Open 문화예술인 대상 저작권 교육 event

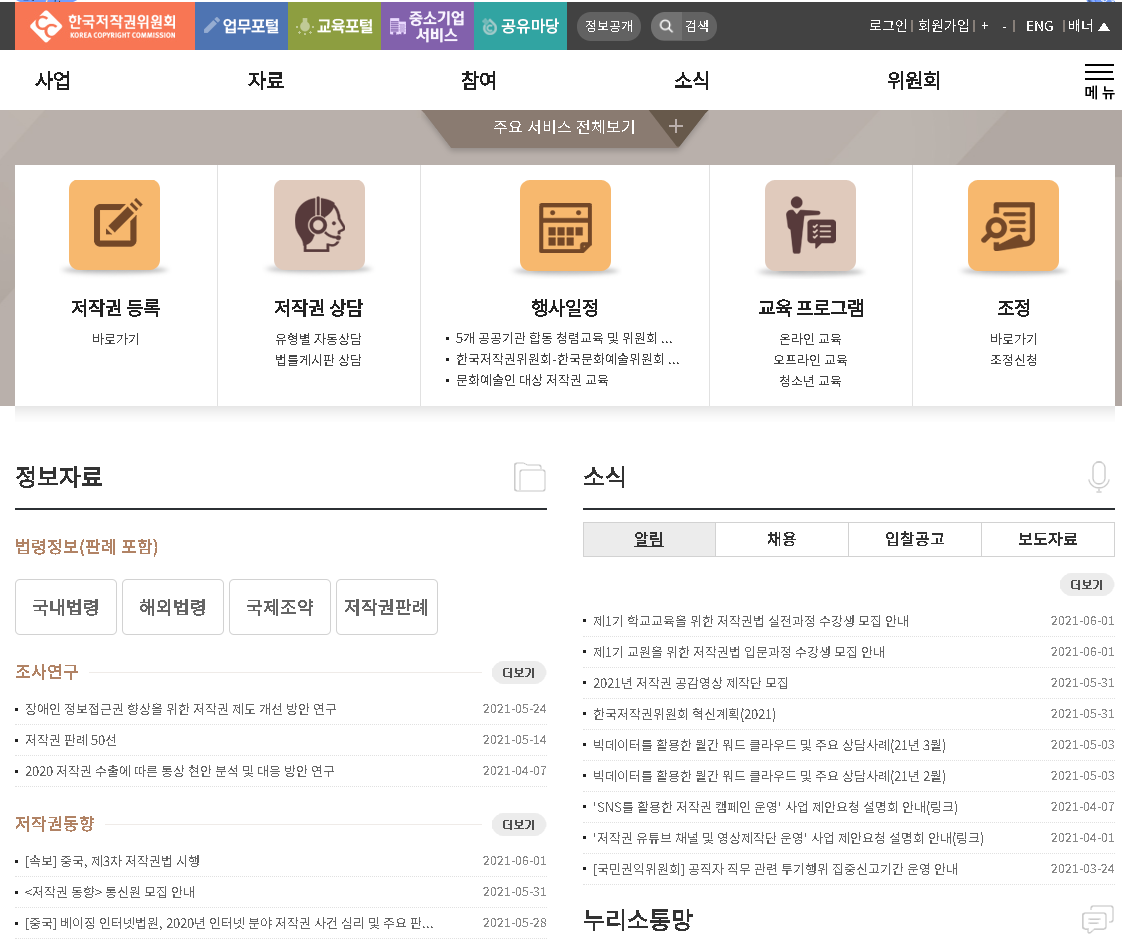click(532, 380)
